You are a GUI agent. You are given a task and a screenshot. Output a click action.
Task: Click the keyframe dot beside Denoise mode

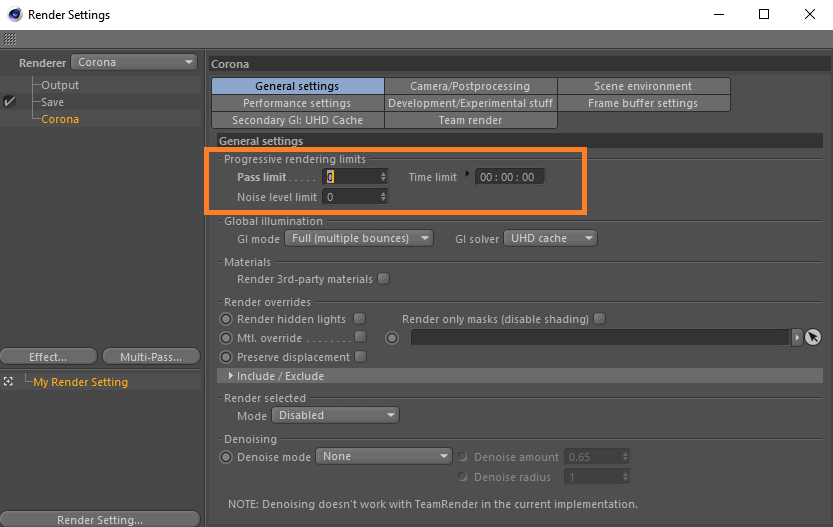(226, 457)
